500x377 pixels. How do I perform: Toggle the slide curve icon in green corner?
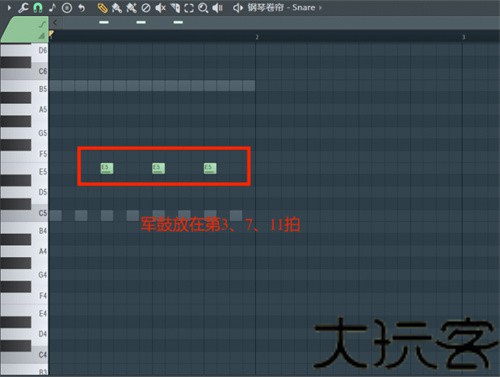point(42,24)
